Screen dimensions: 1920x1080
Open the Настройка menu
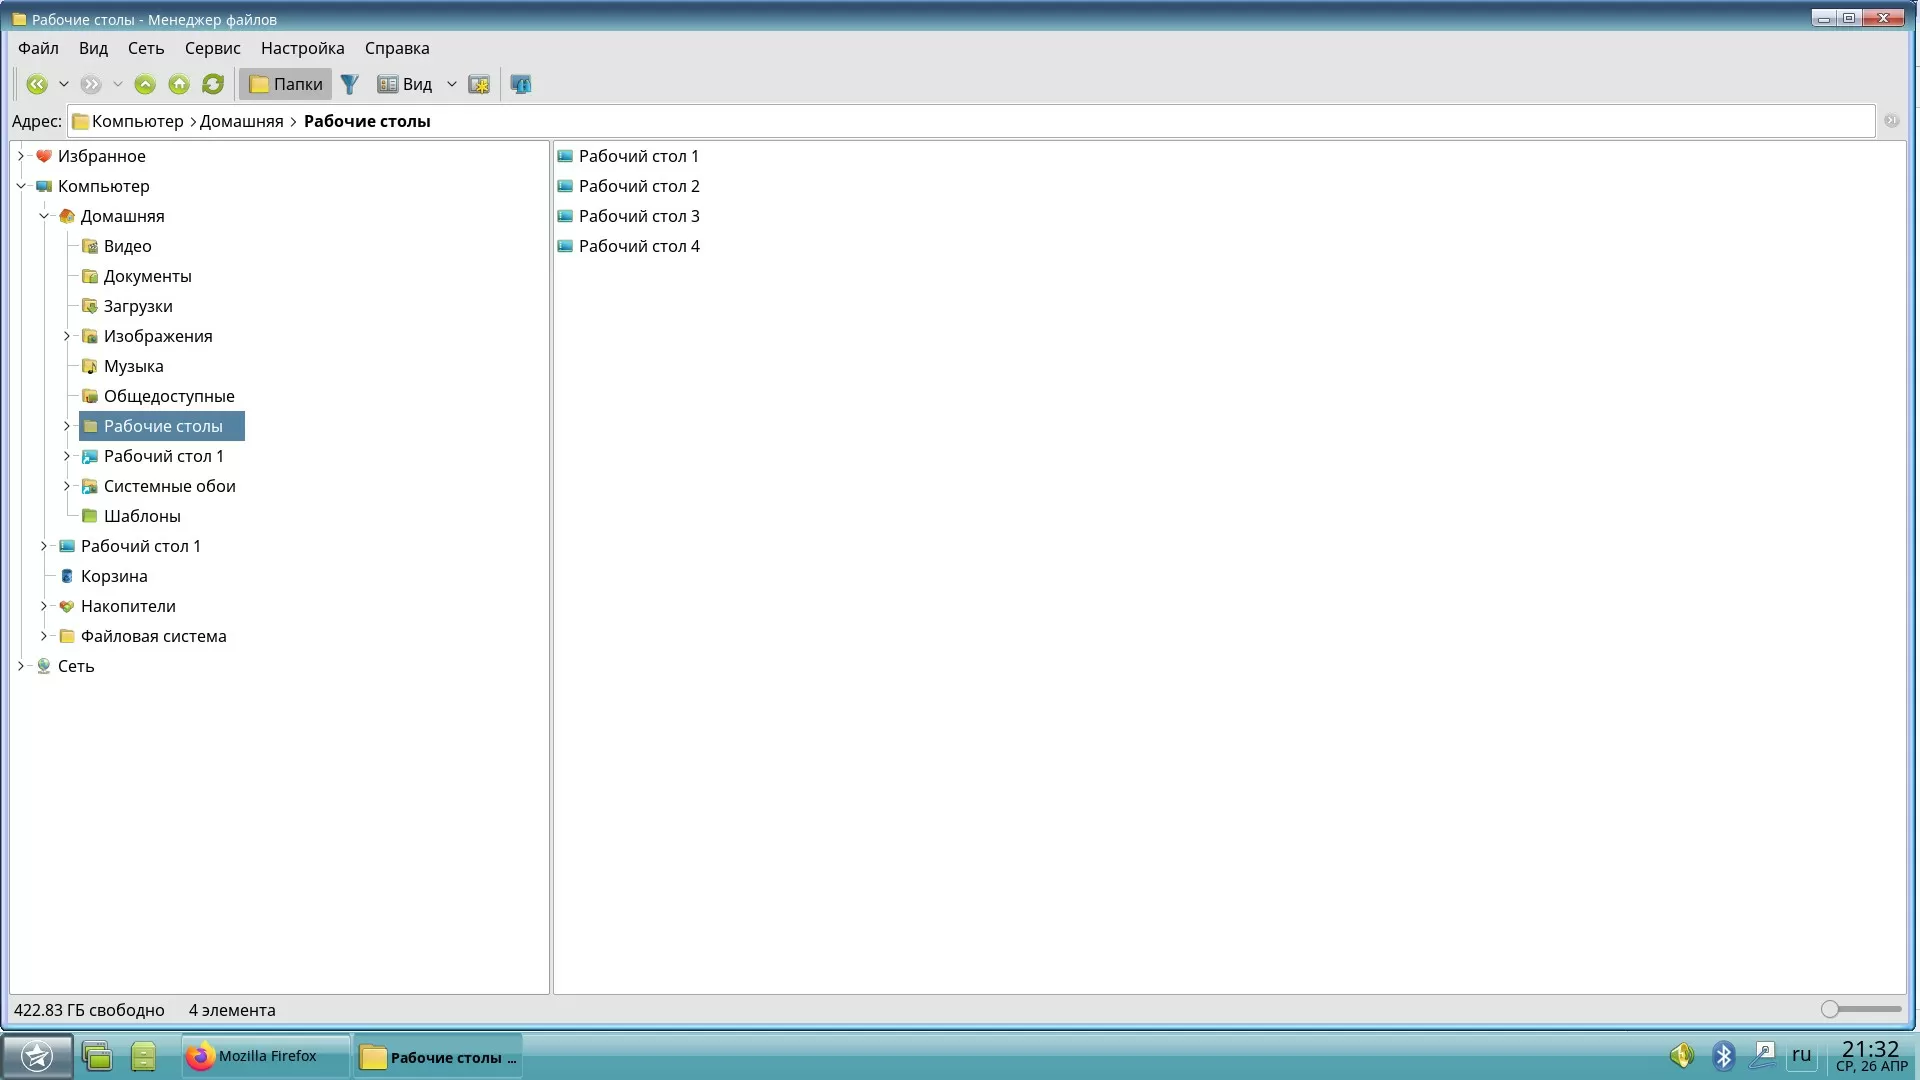pos(302,48)
